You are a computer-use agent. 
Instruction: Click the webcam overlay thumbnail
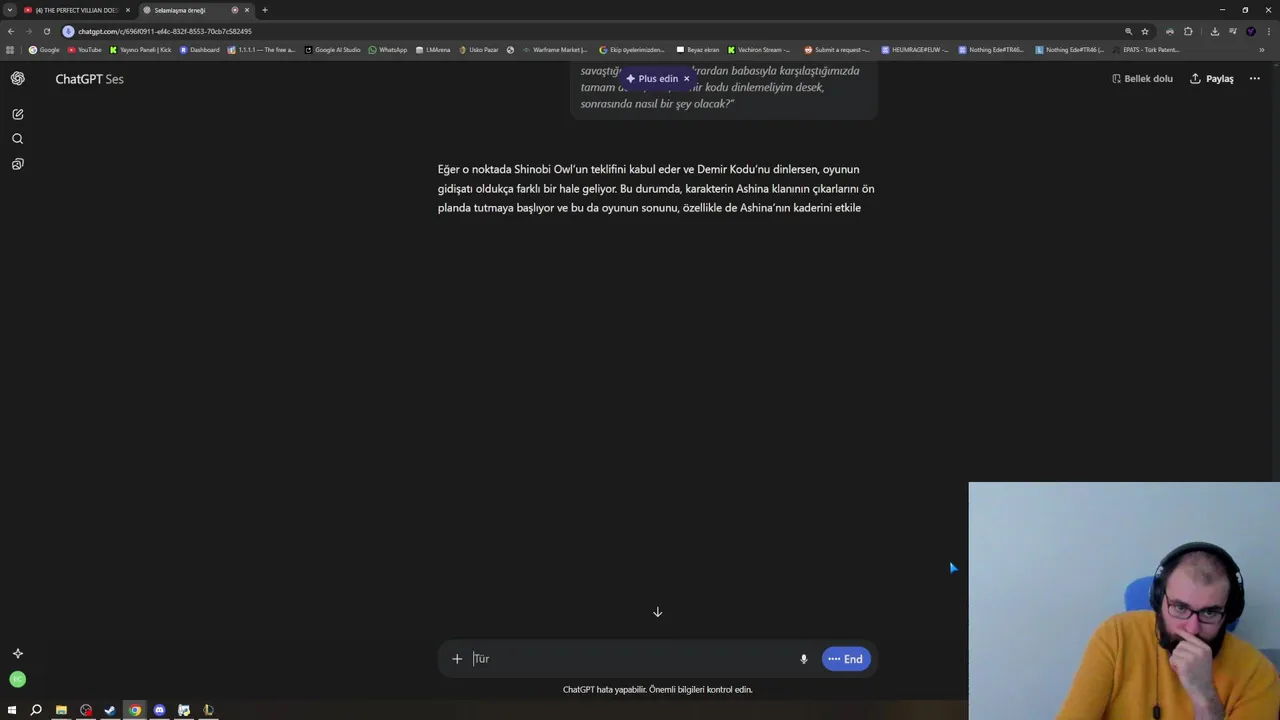1124,601
